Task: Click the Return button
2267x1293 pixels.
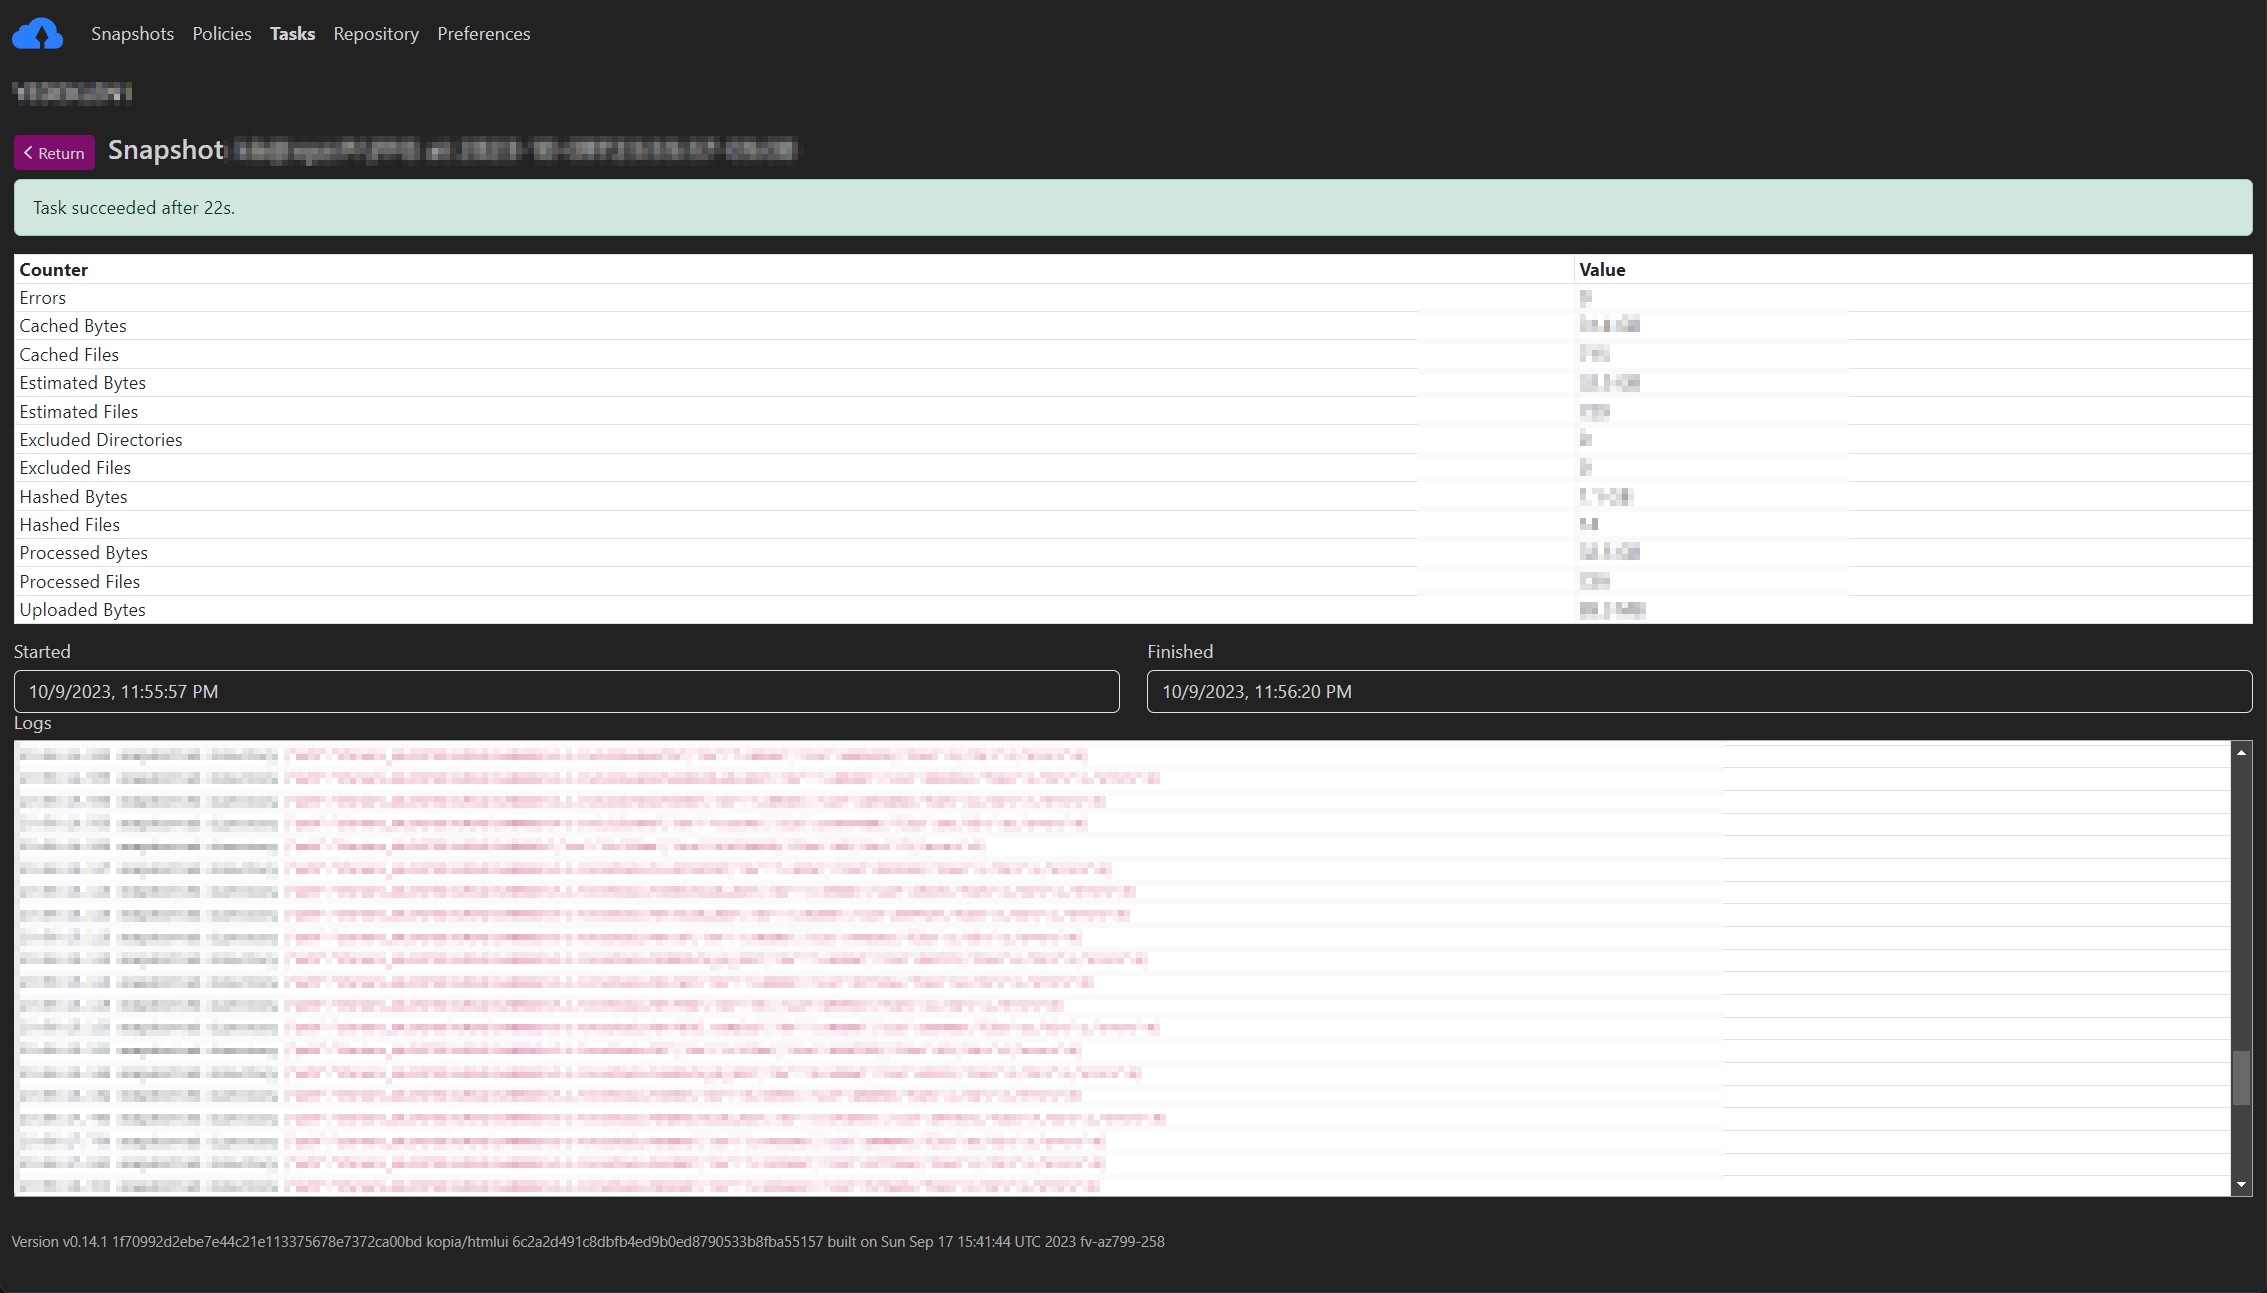Action: [x=53, y=152]
